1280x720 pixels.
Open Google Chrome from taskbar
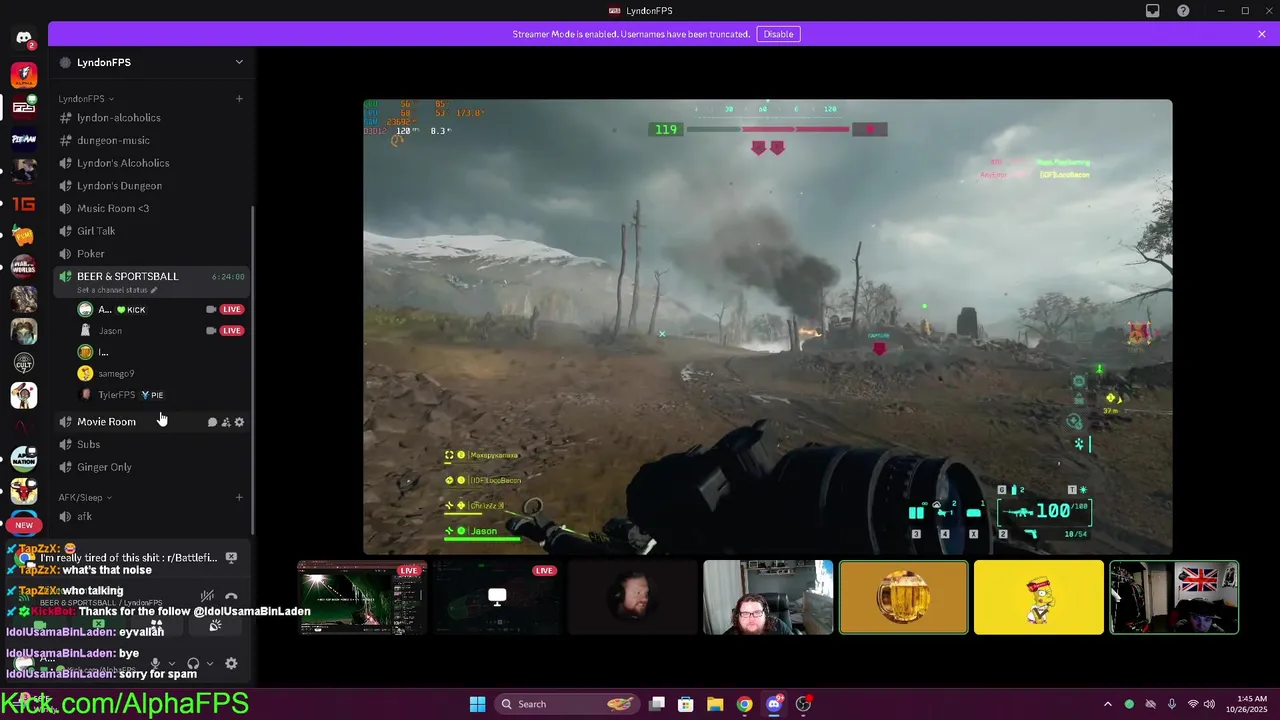click(x=744, y=704)
